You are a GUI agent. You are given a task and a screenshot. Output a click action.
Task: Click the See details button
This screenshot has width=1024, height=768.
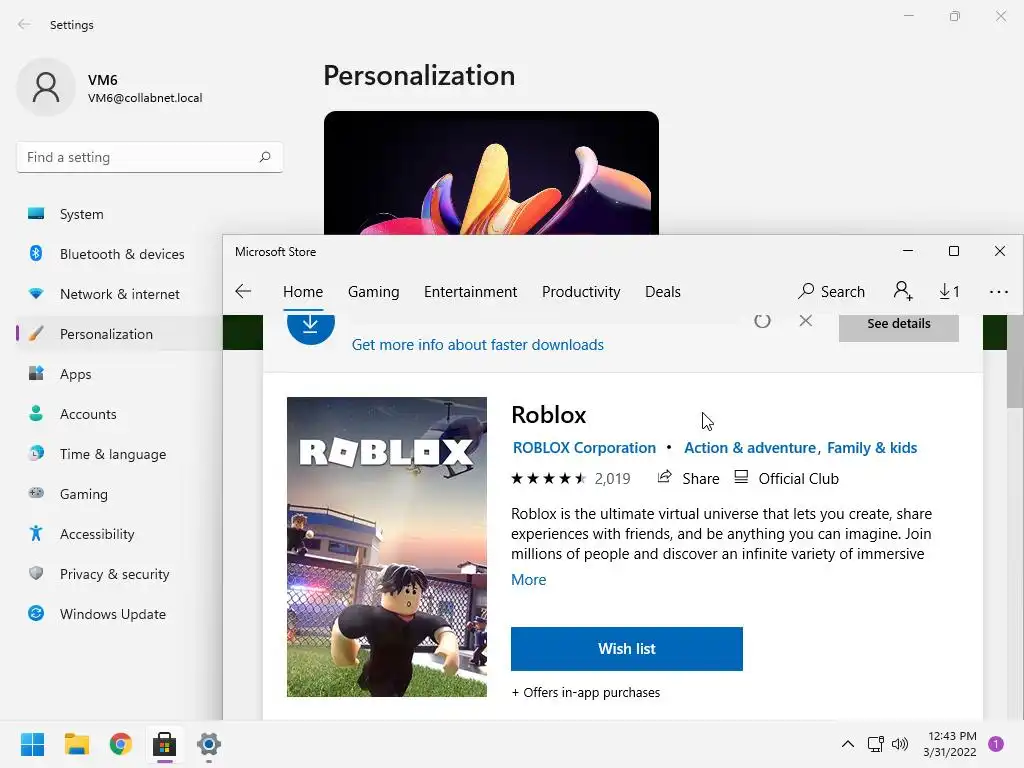click(899, 327)
